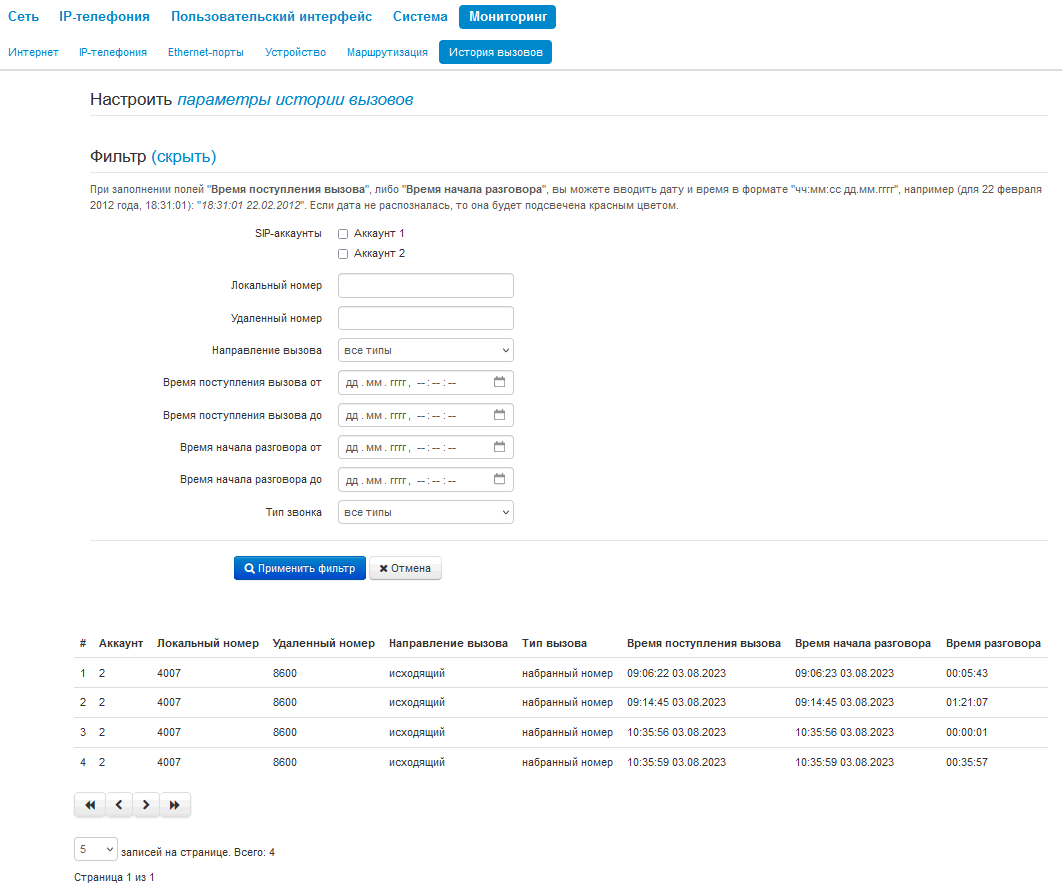Focus the Удаленный номер input field
This screenshot has height=895, width=1062.
point(425,318)
